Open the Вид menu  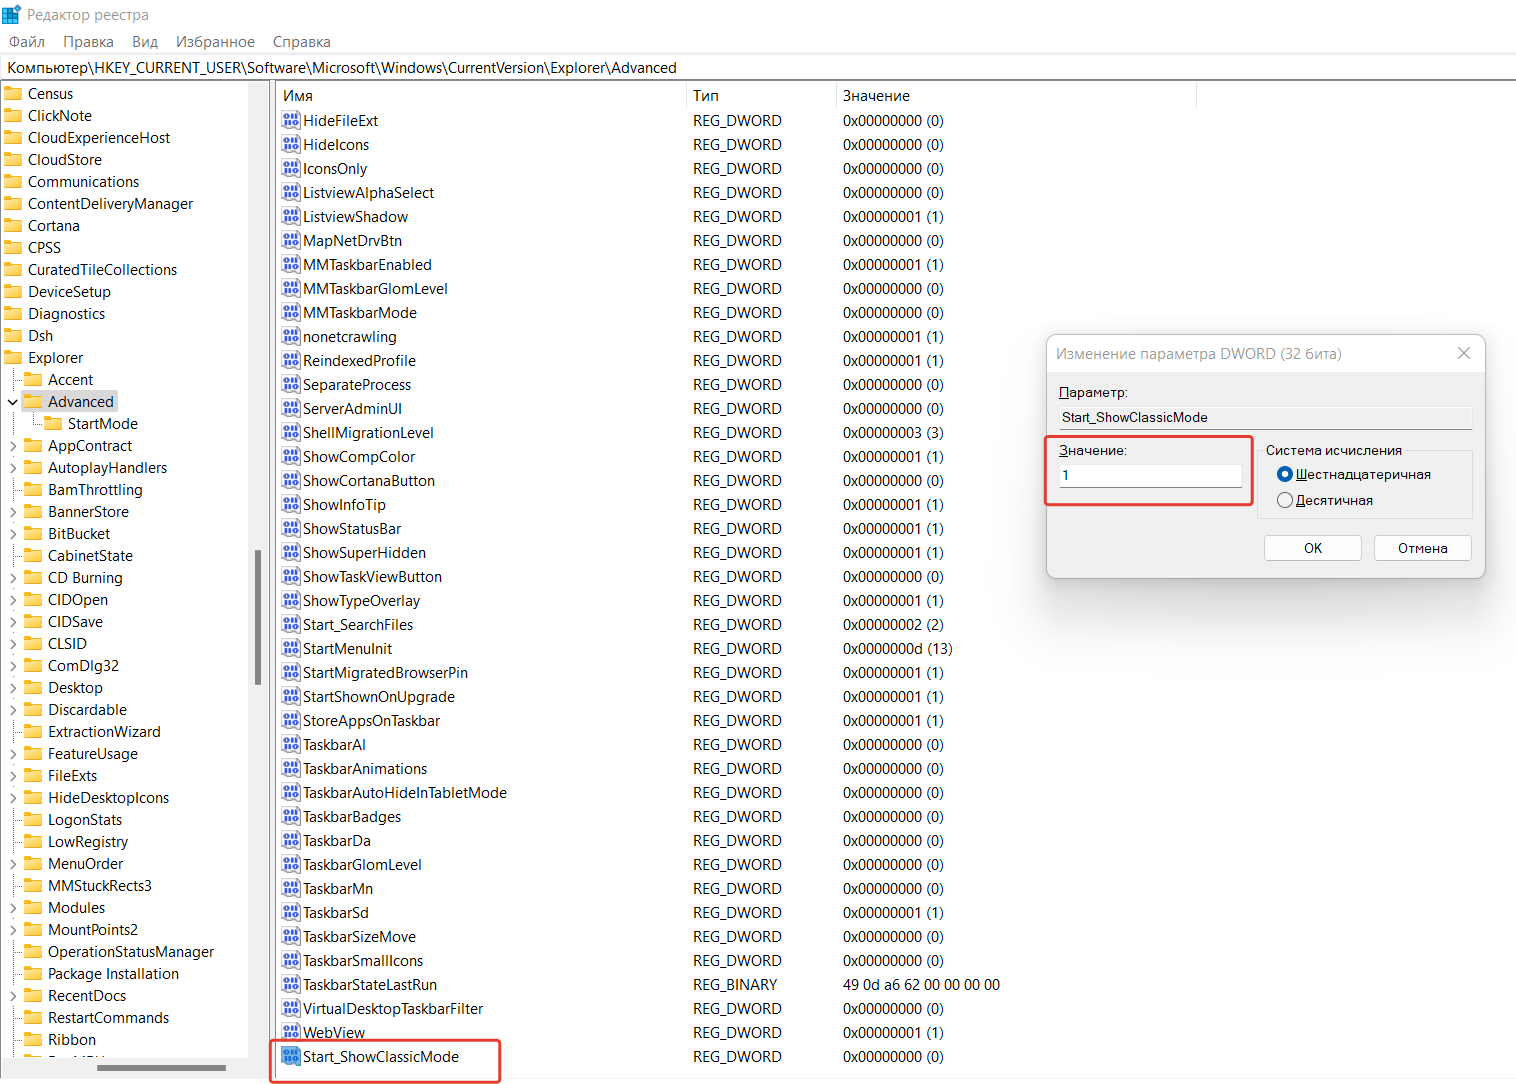coord(145,41)
